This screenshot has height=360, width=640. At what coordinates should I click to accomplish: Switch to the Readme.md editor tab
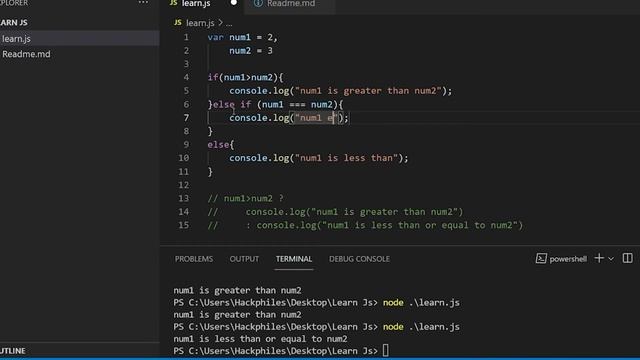click(290, 4)
